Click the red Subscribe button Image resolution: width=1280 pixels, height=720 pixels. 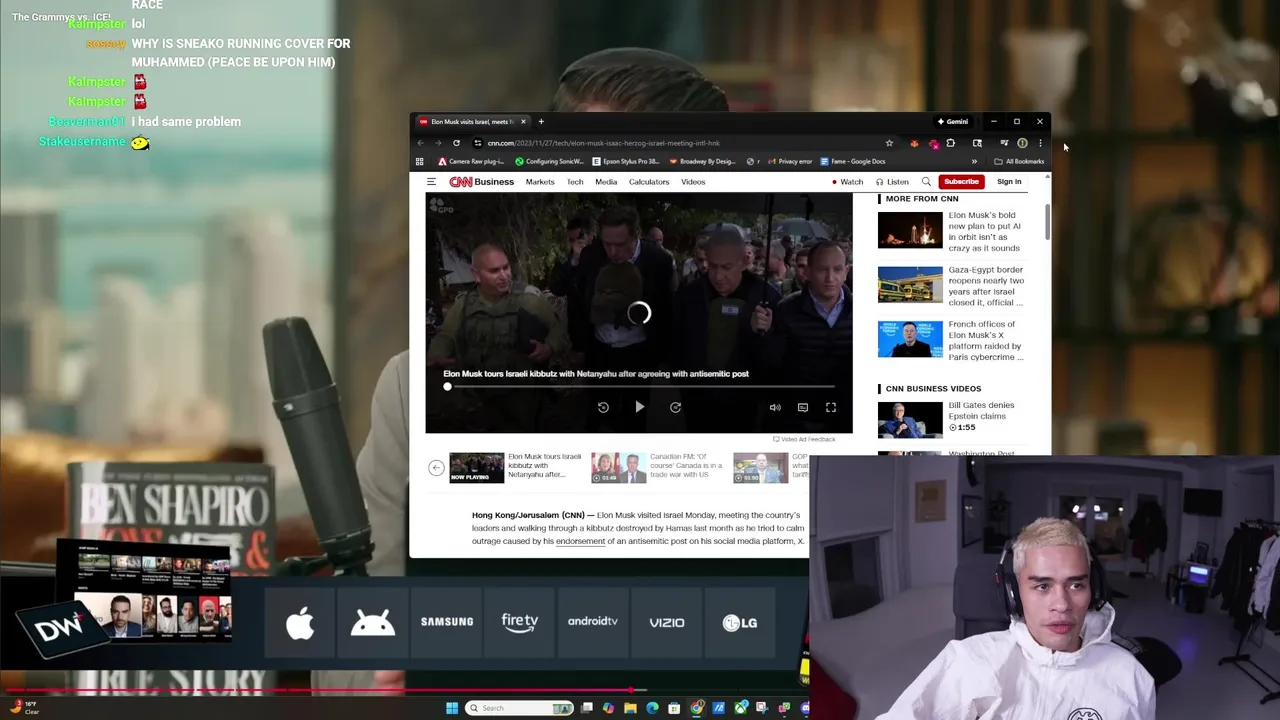click(x=960, y=182)
